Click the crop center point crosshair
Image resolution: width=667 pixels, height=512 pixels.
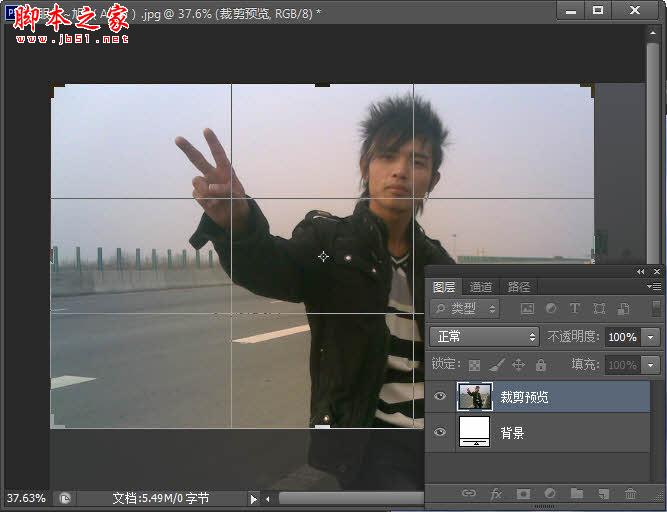click(x=323, y=256)
